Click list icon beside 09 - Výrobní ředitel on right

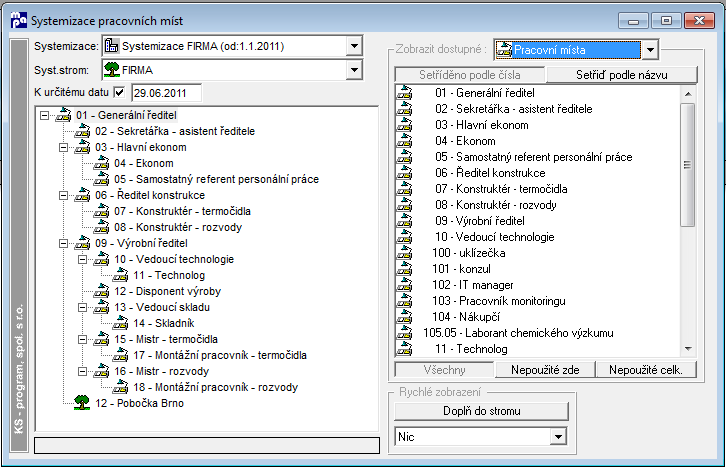404,221
